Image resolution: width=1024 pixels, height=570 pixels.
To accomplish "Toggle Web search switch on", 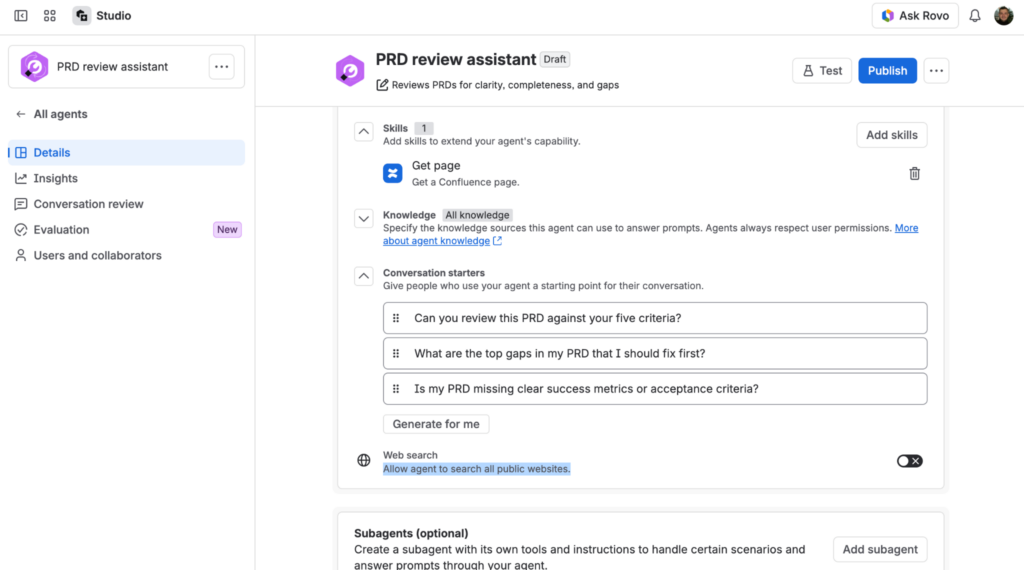I will pyautogui.click(x=909, y=461).
